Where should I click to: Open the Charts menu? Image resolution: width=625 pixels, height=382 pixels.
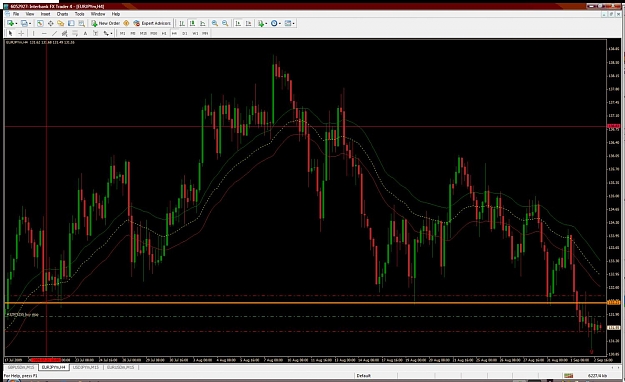[x=62, y=14]
